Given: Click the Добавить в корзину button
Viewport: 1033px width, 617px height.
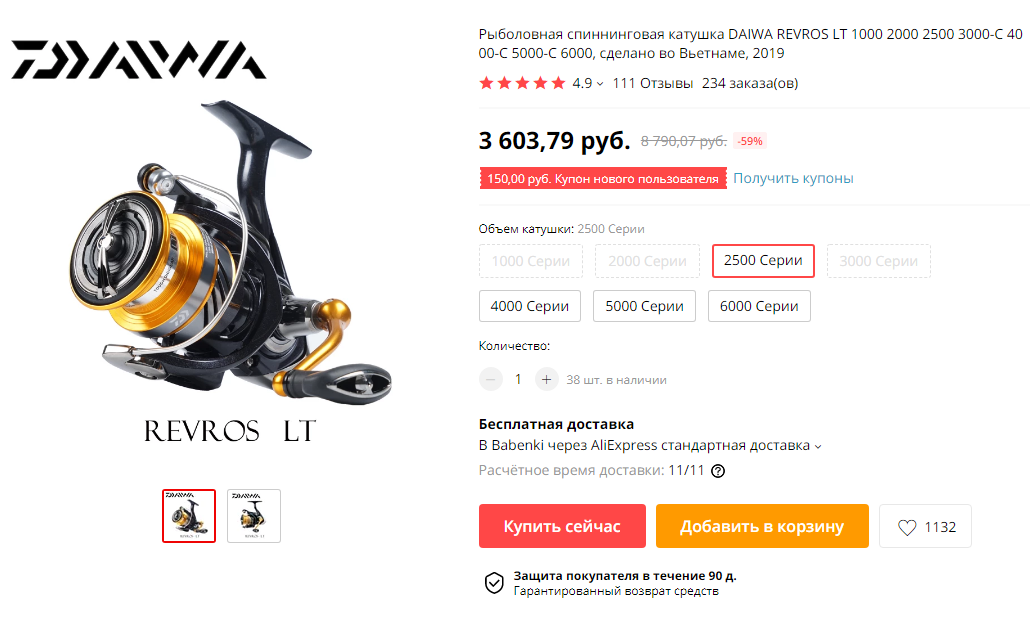Looking at the screenshot, I should click(x=762, y=526).
